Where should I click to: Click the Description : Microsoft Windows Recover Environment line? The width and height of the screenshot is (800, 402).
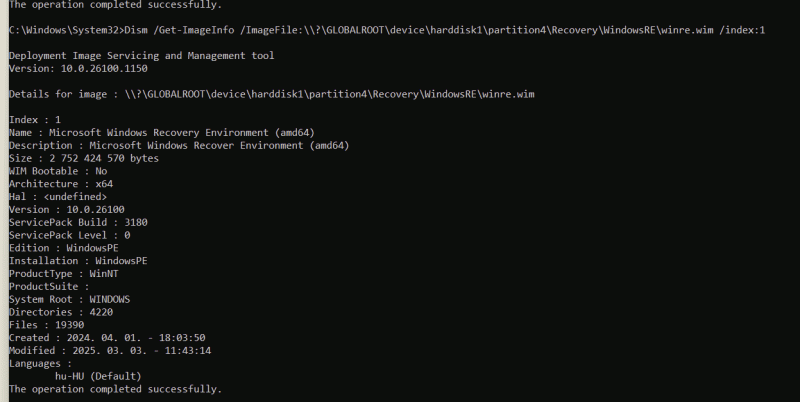[x=179, y=145]
